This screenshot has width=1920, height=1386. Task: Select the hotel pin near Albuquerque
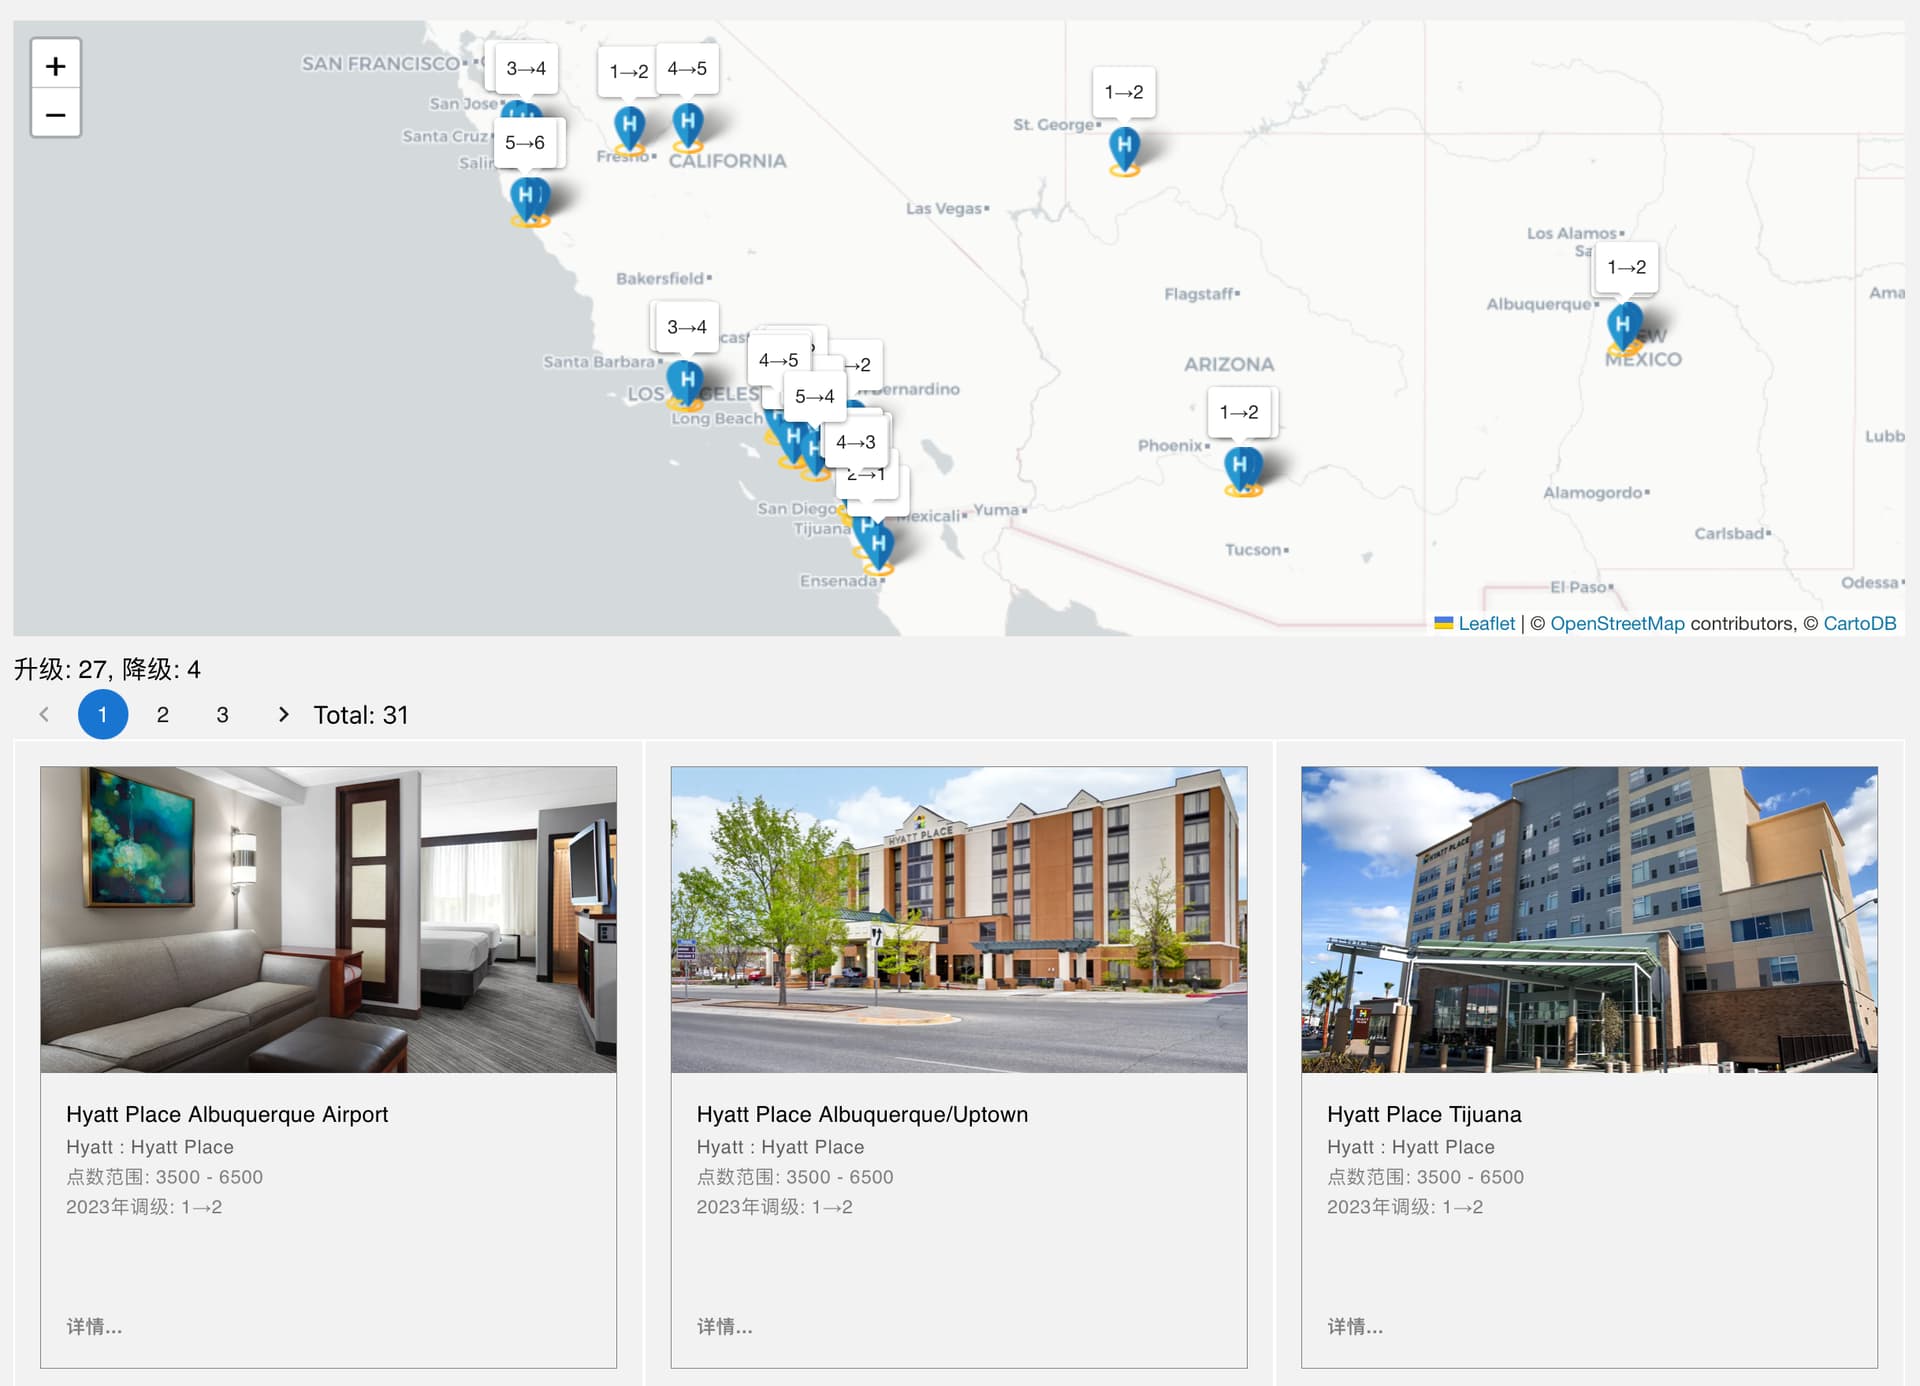pyautogui.click(x=1623, y=327)
